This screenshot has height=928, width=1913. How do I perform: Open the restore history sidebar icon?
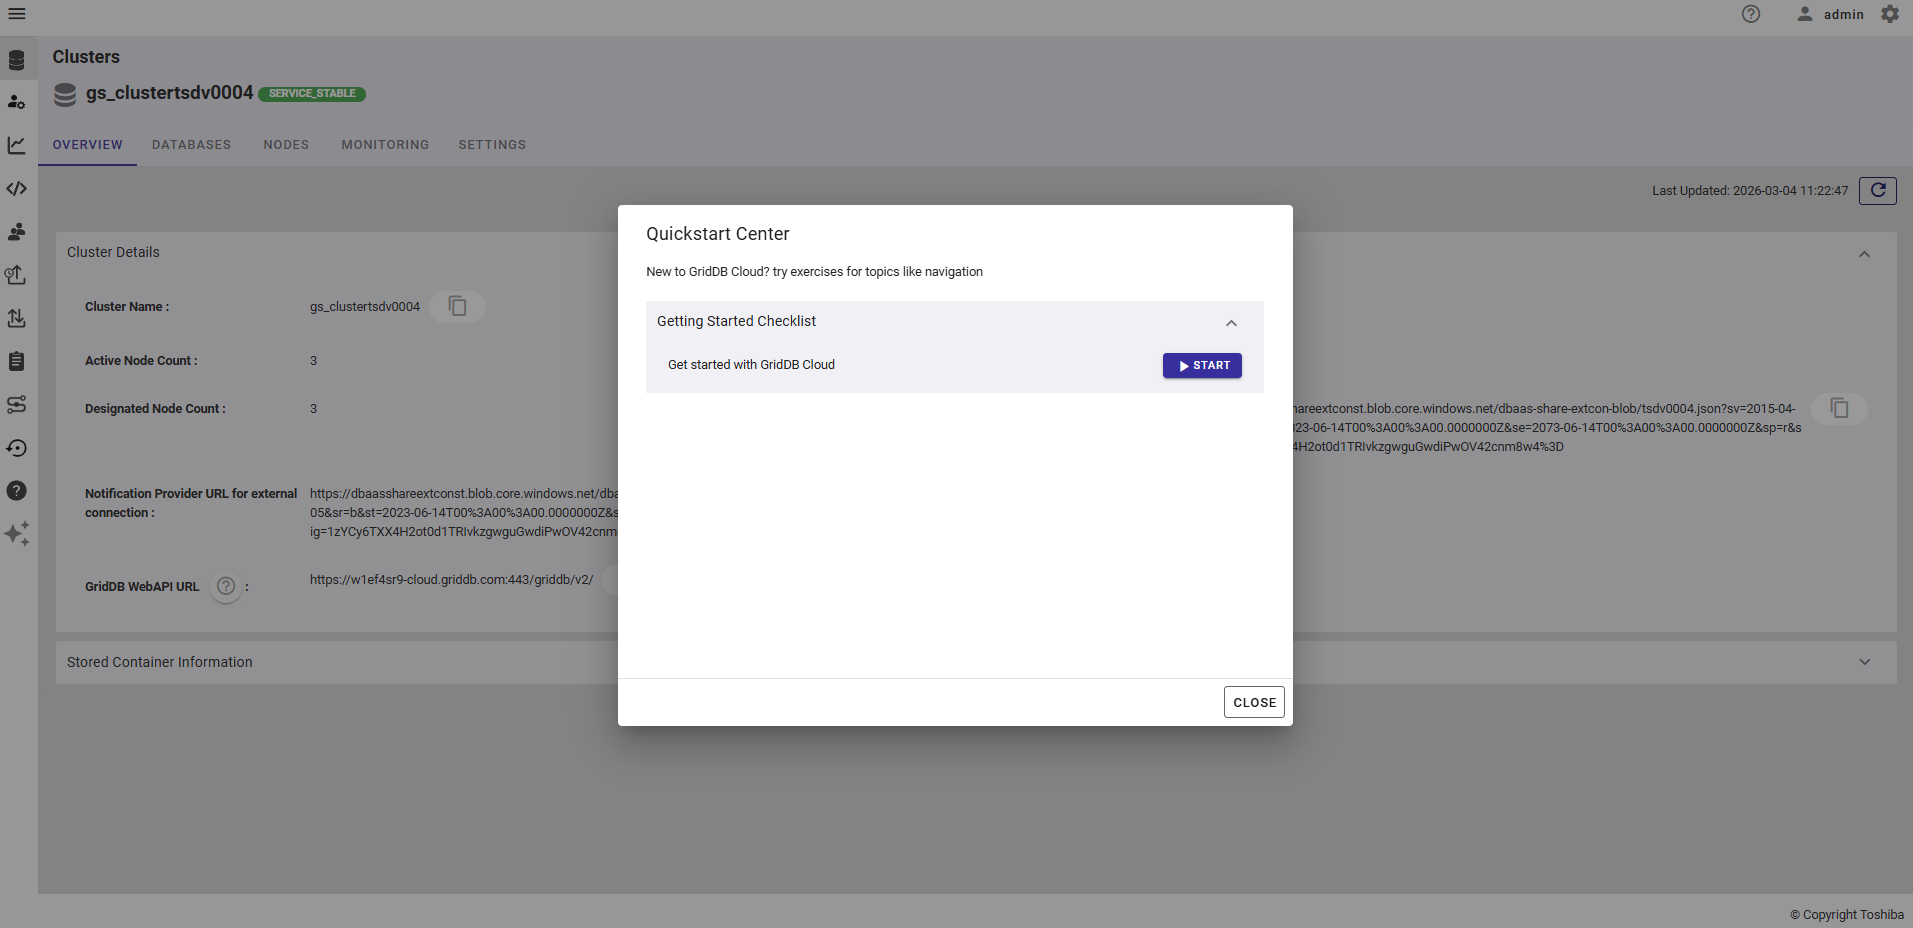tap(17, 448)
